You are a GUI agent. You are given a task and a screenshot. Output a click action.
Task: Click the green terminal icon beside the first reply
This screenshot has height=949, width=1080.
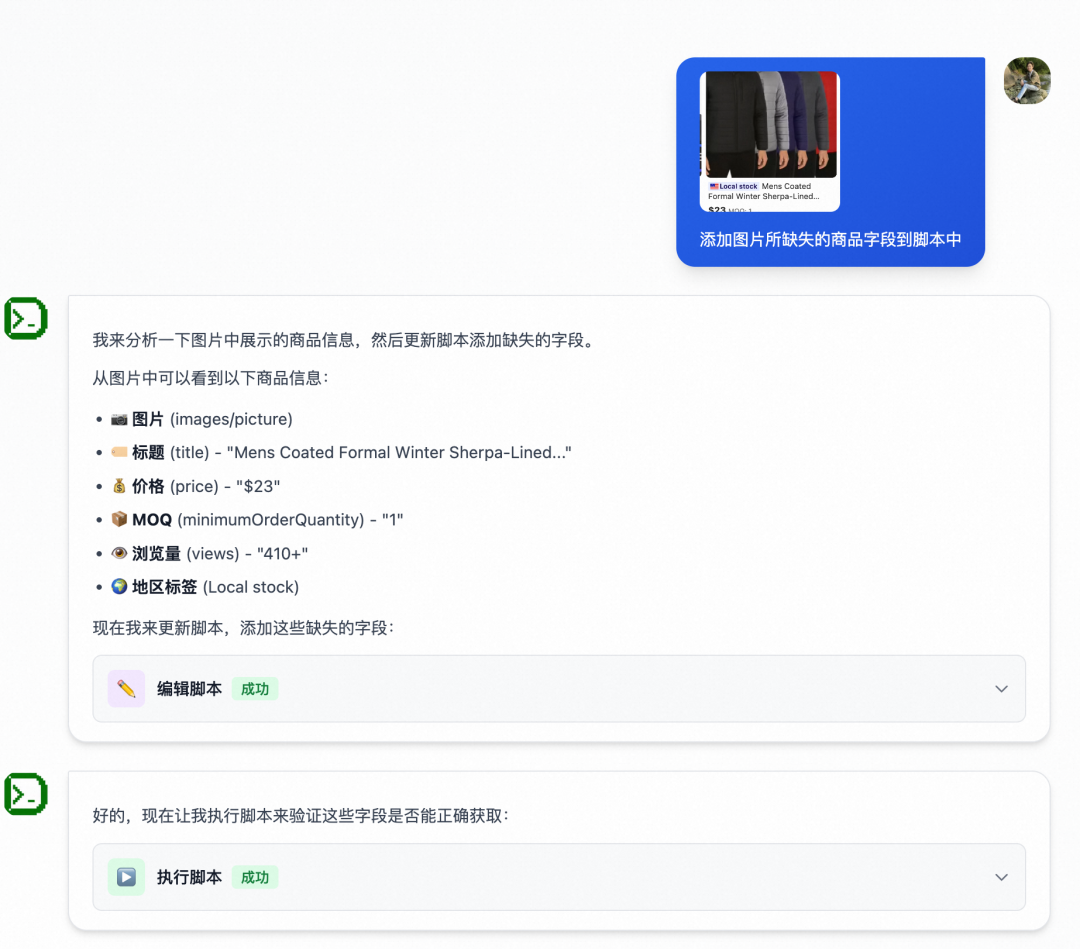(25, 318)
